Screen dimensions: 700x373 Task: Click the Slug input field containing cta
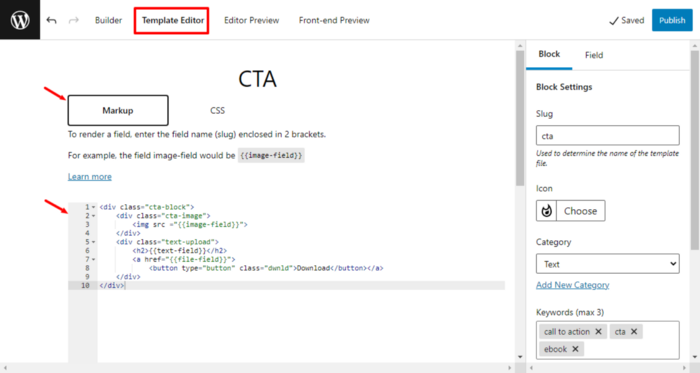tap(608, 135)
